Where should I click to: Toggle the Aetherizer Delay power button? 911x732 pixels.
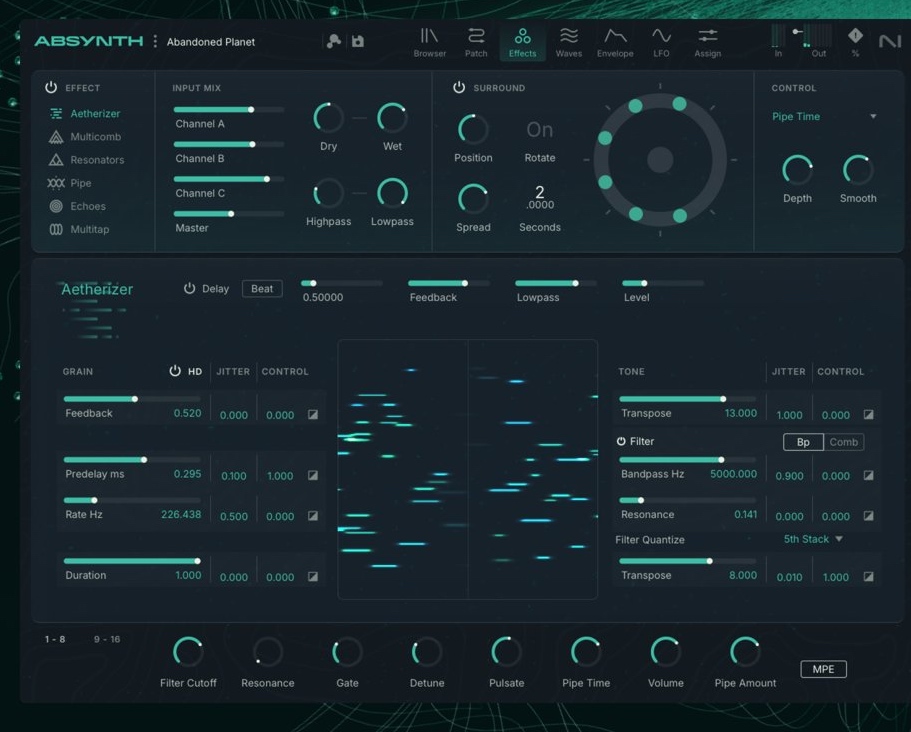pos(189,289)
